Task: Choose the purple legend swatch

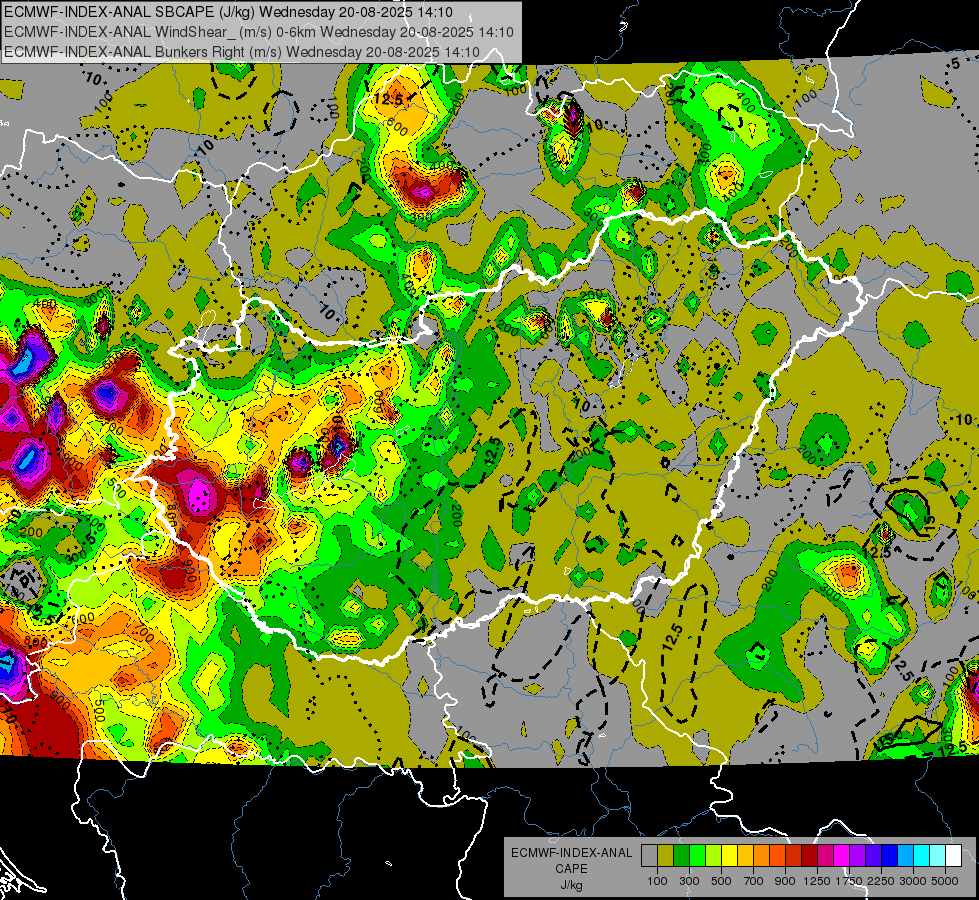Action: [857, 855]
